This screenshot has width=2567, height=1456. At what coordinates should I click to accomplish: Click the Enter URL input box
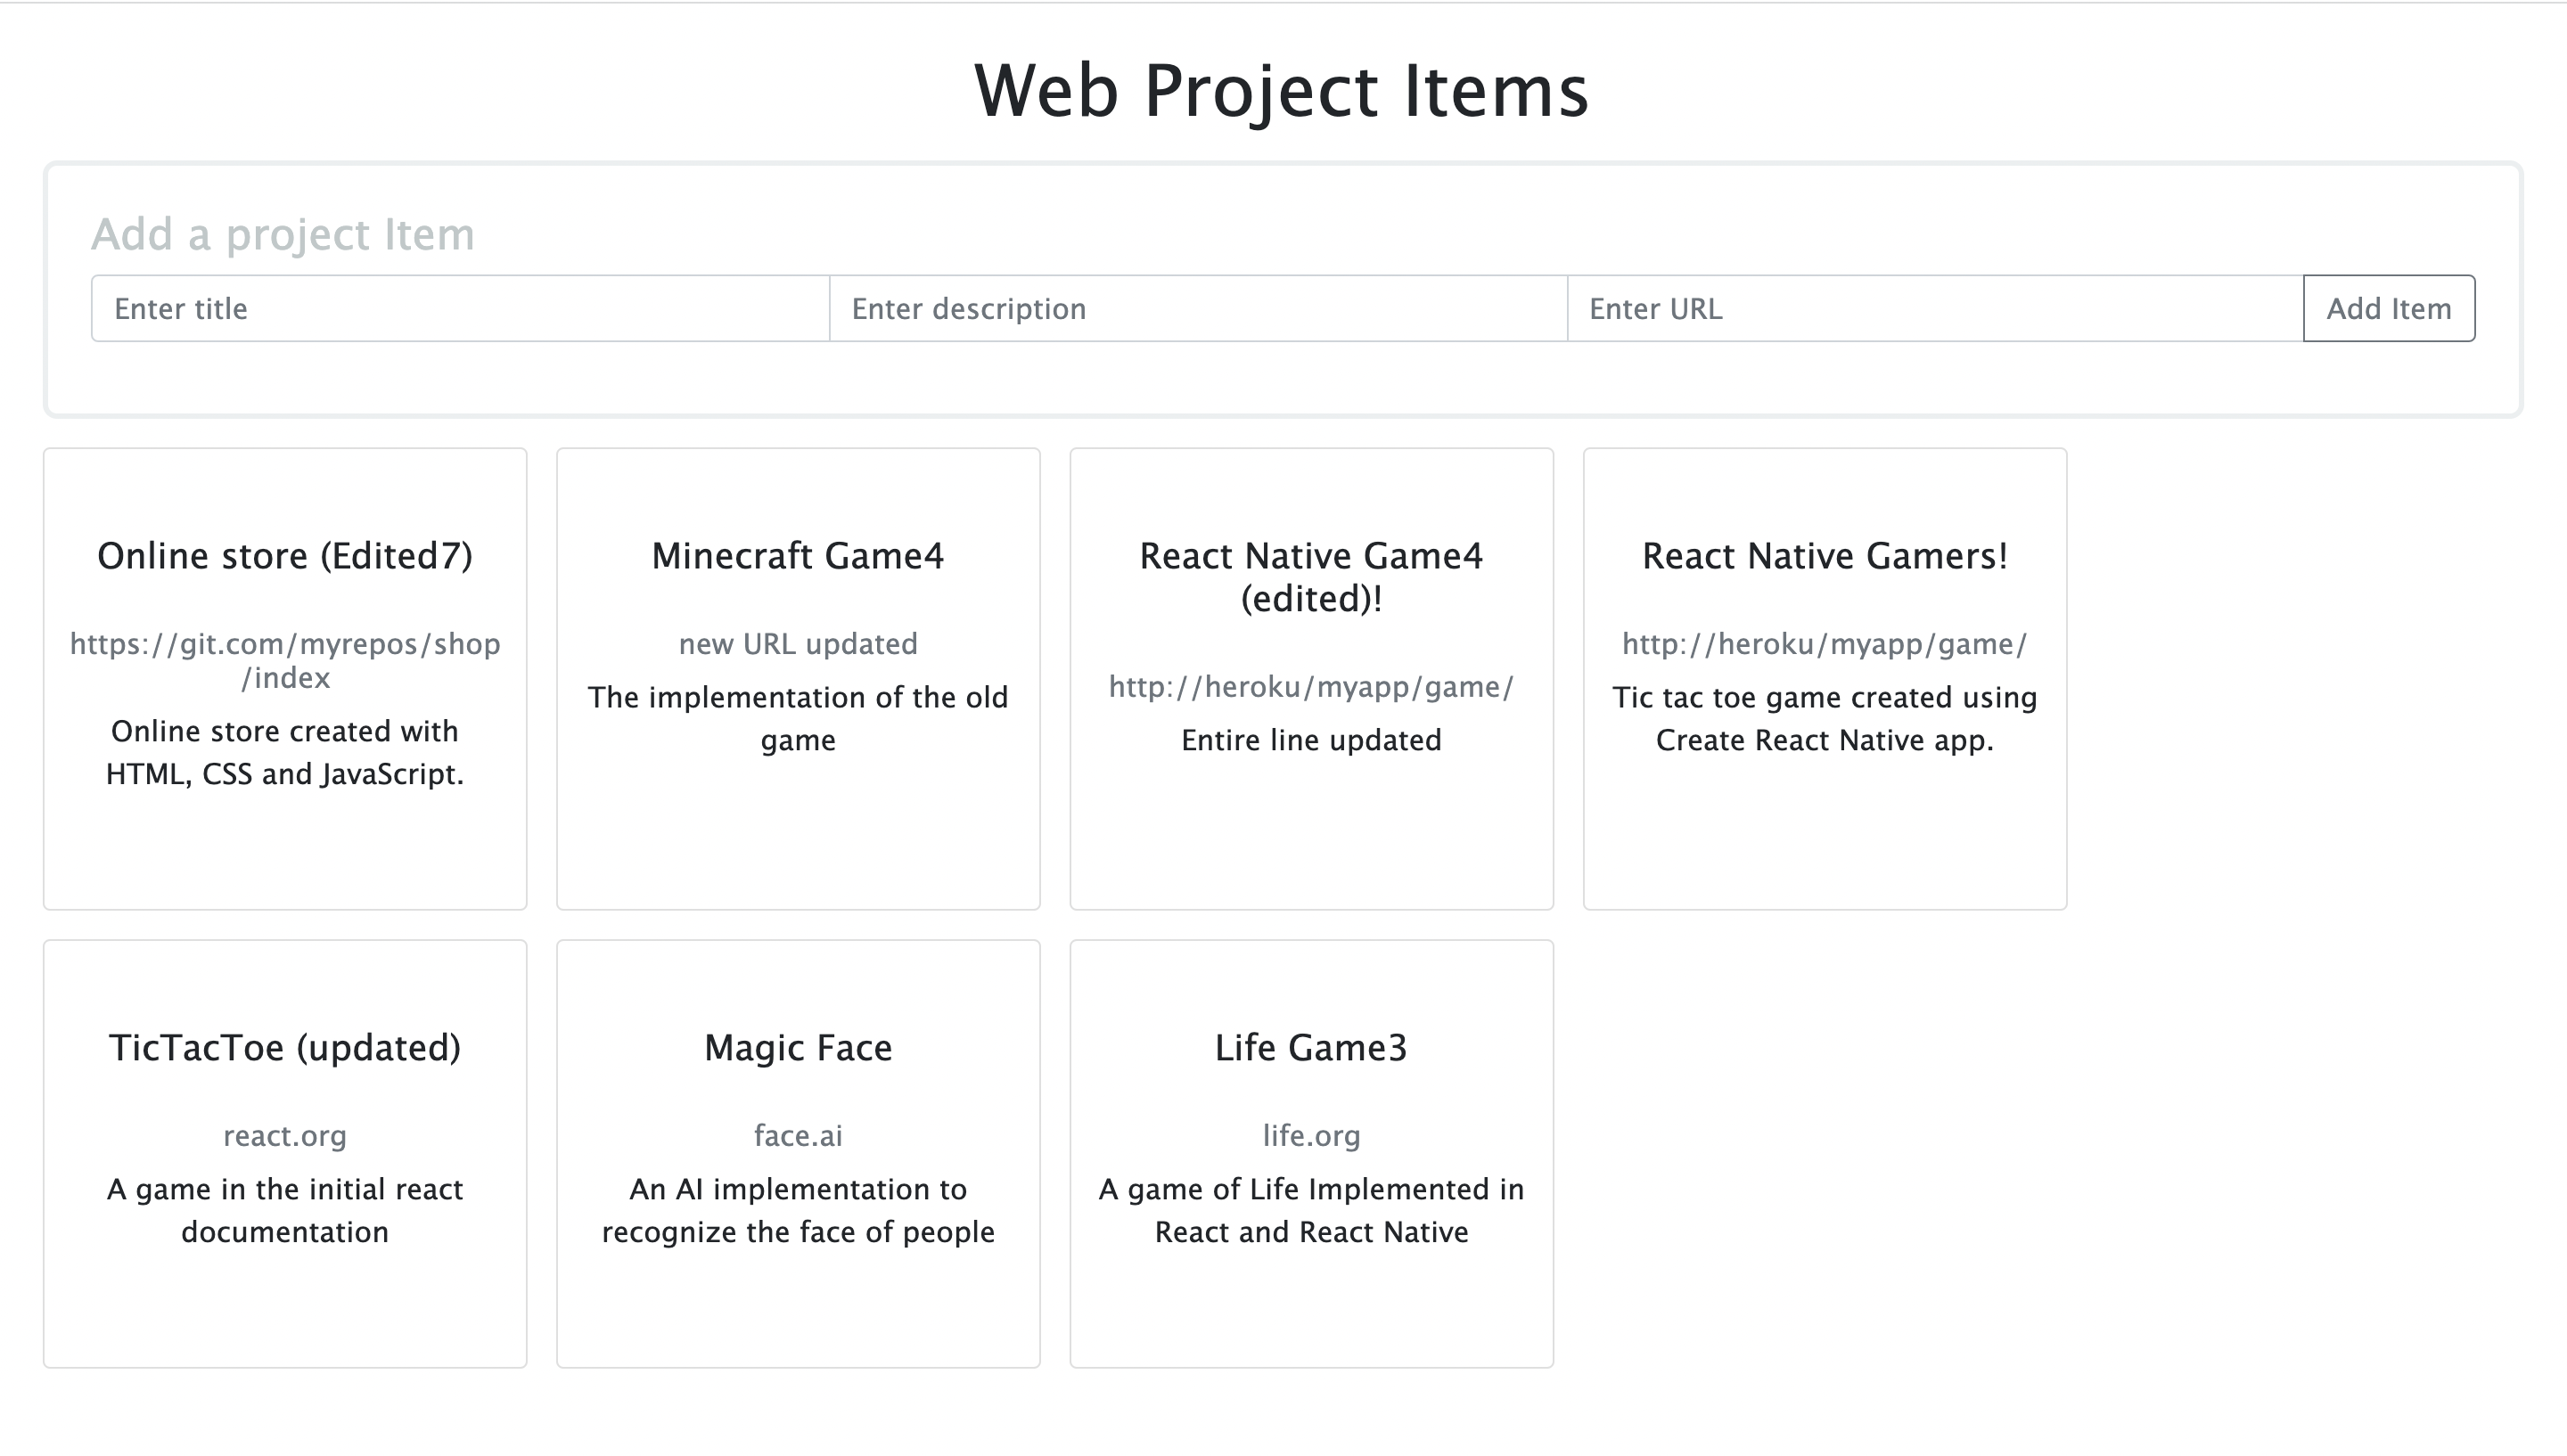point(1934,308)
